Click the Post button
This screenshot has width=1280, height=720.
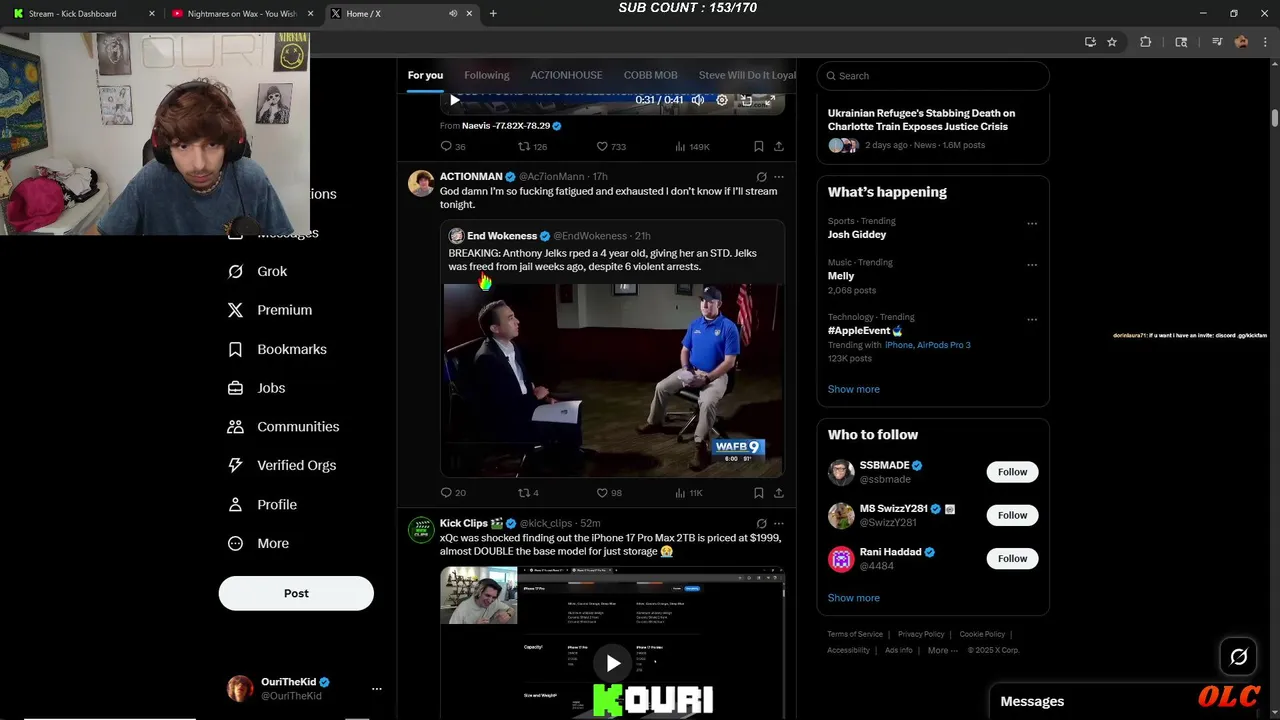[296, 593]
